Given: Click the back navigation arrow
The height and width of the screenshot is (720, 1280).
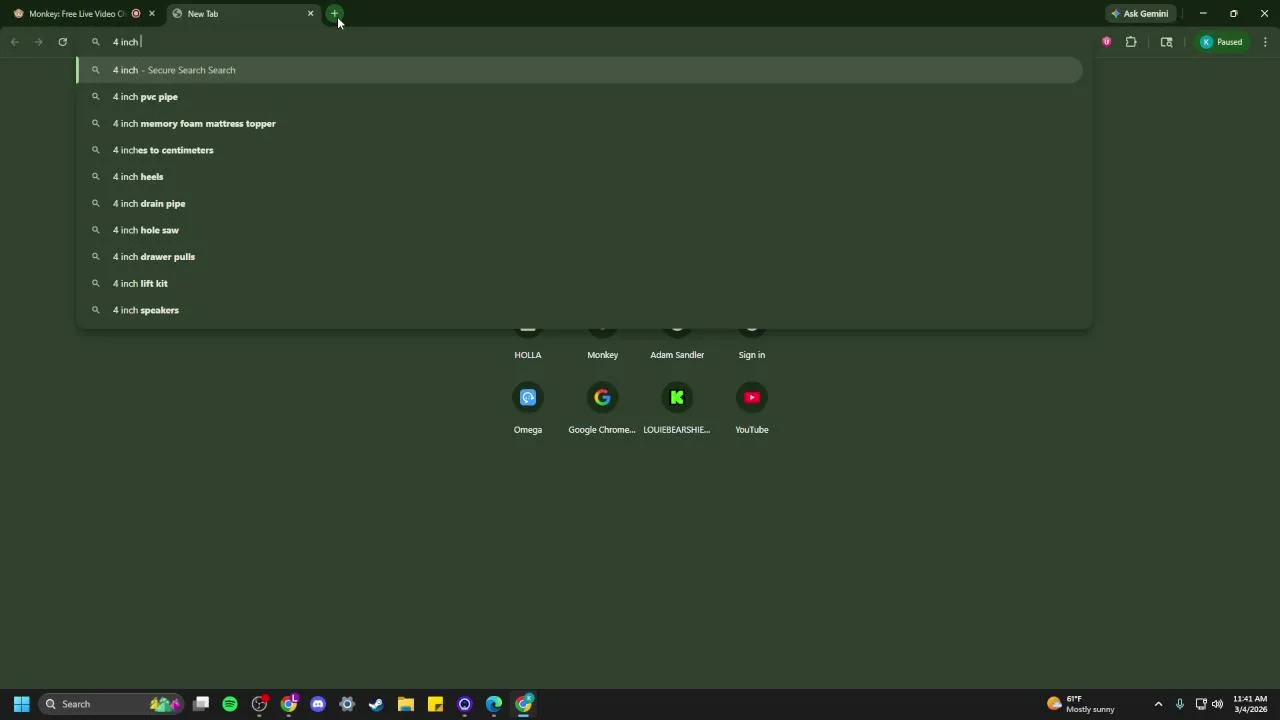Looking at the screenshot, I should pos(15,42).
